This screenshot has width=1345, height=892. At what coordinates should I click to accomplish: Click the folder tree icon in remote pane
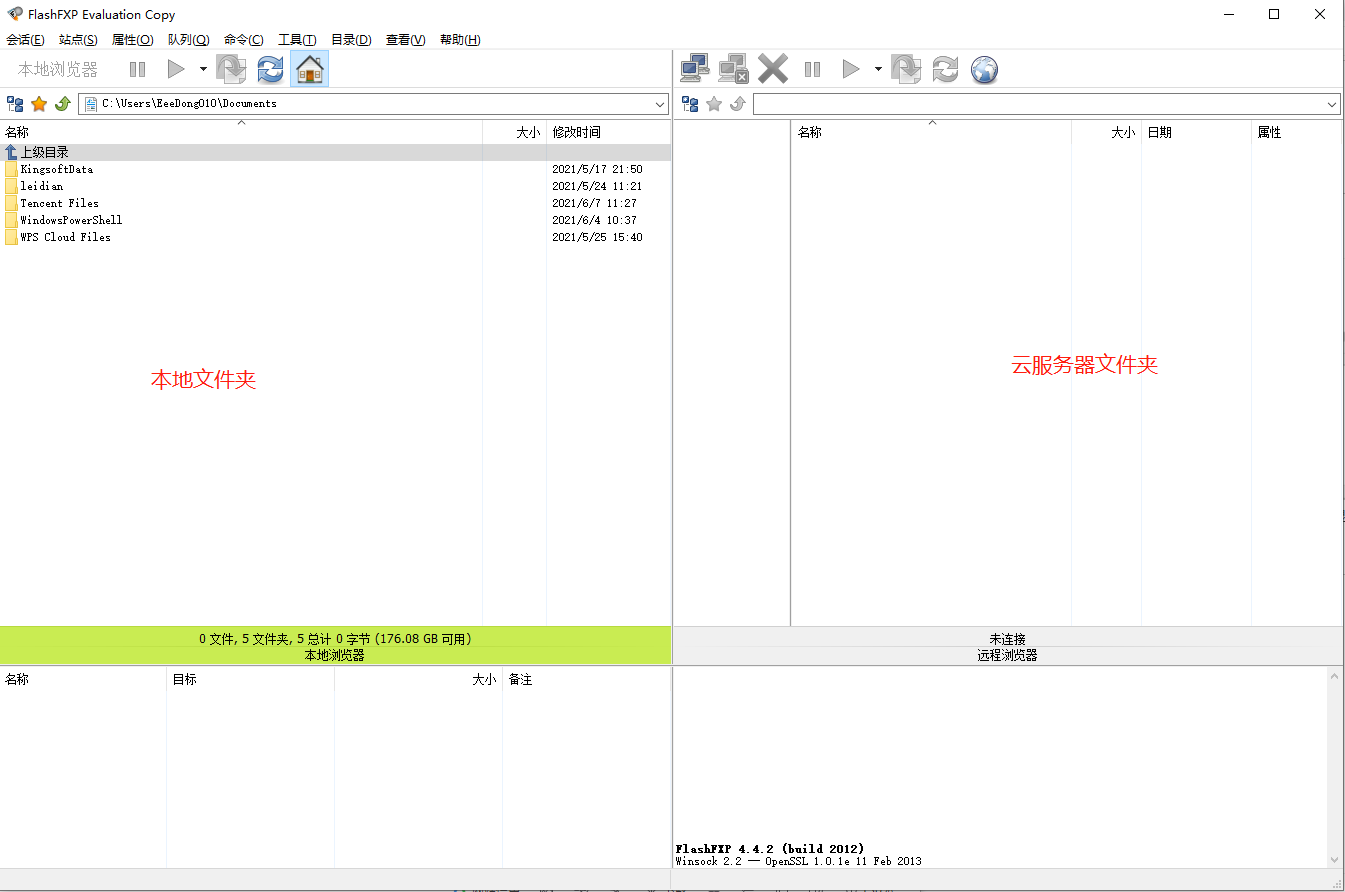click(690, 104)
